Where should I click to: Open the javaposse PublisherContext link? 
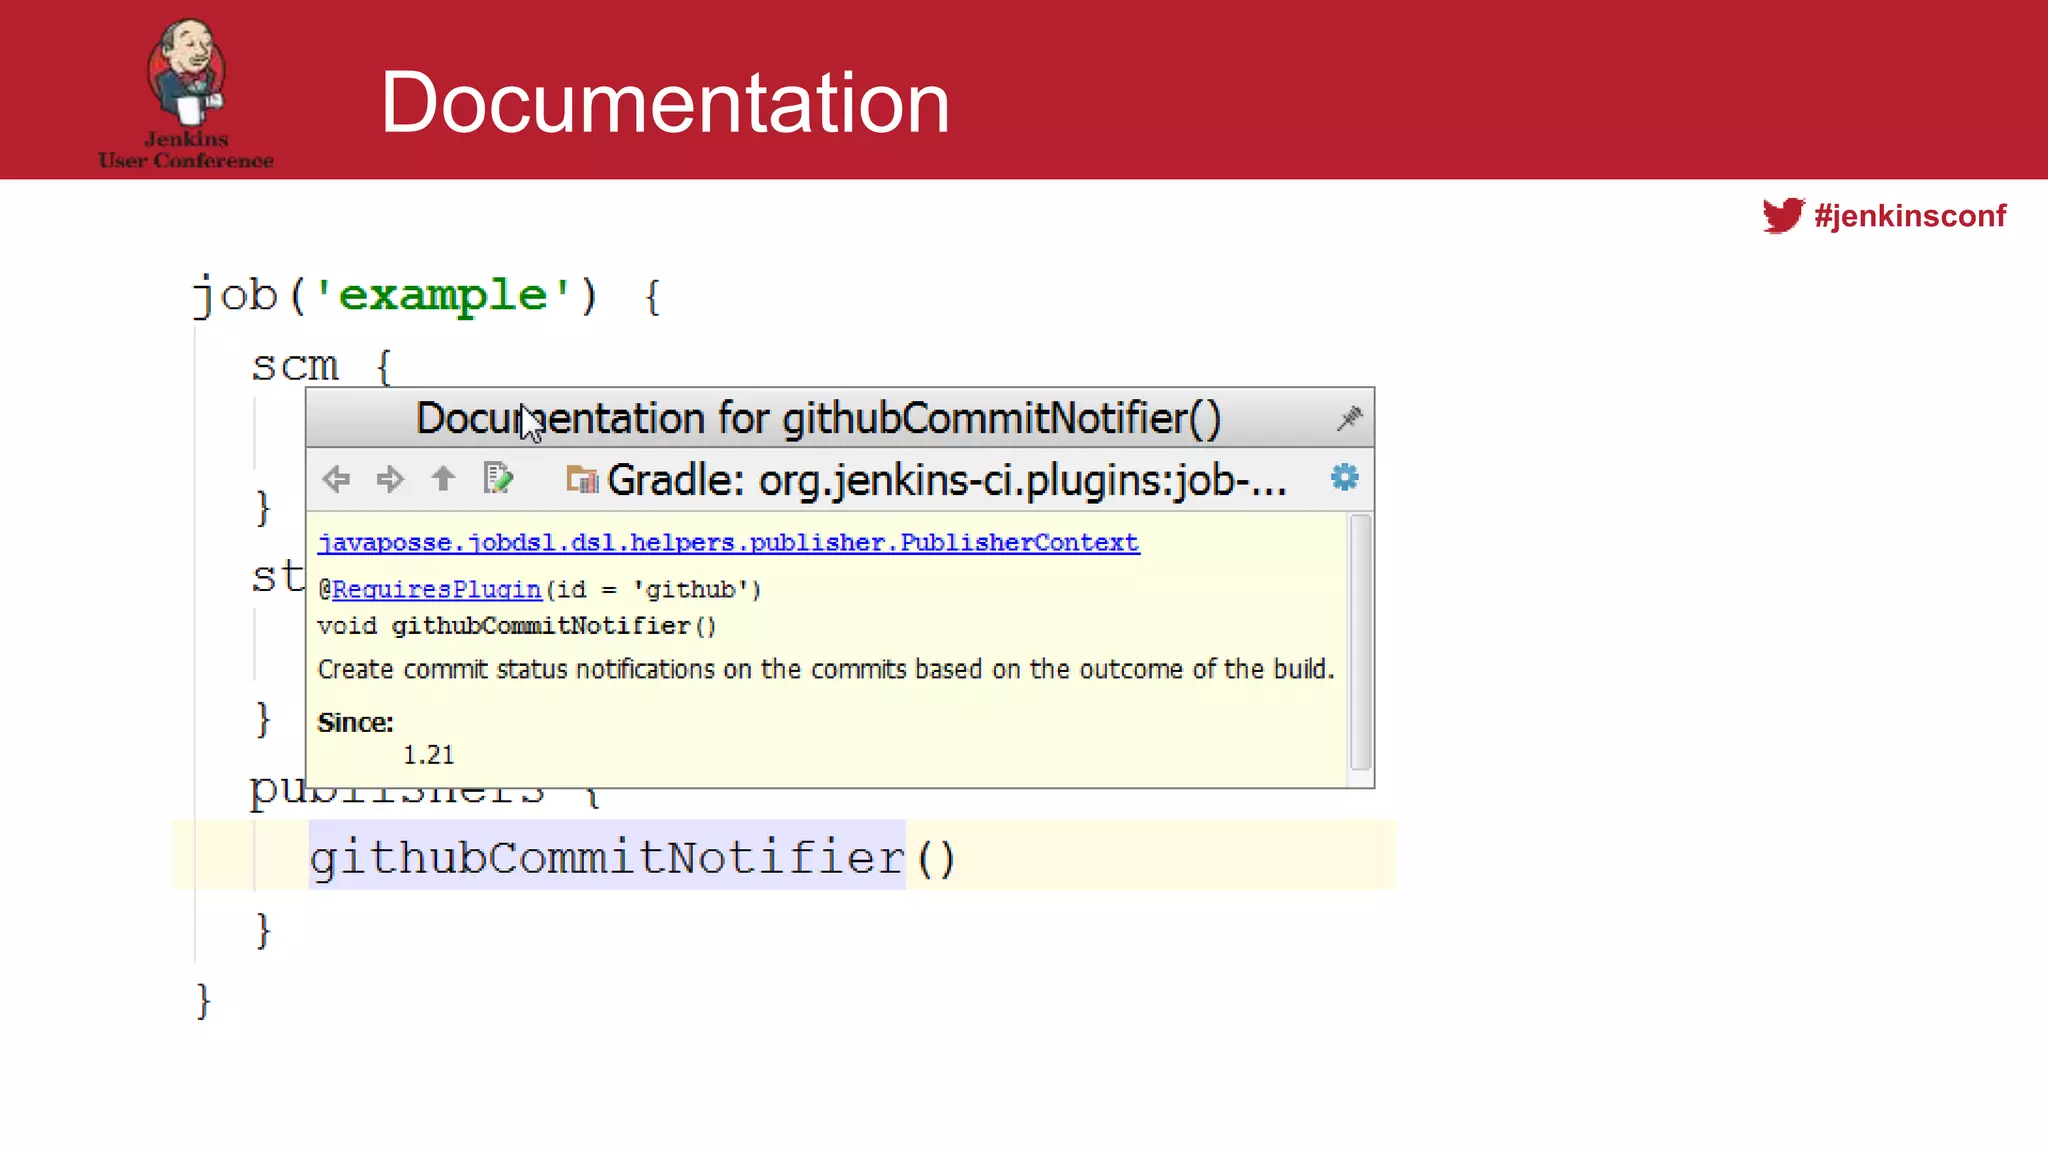(728, 542)
